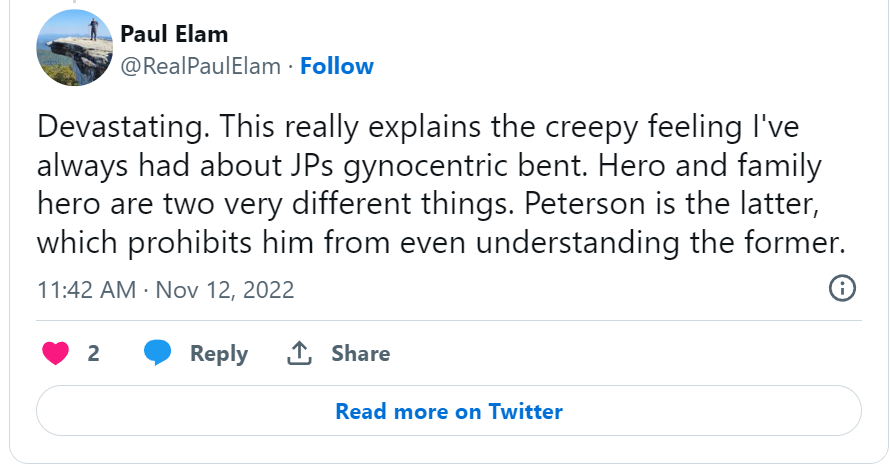Image resolution: width=890 pixels, height=466 pixels.
Task: Open Paul Elam's profile picture
Action: click(x=73, y=50)
